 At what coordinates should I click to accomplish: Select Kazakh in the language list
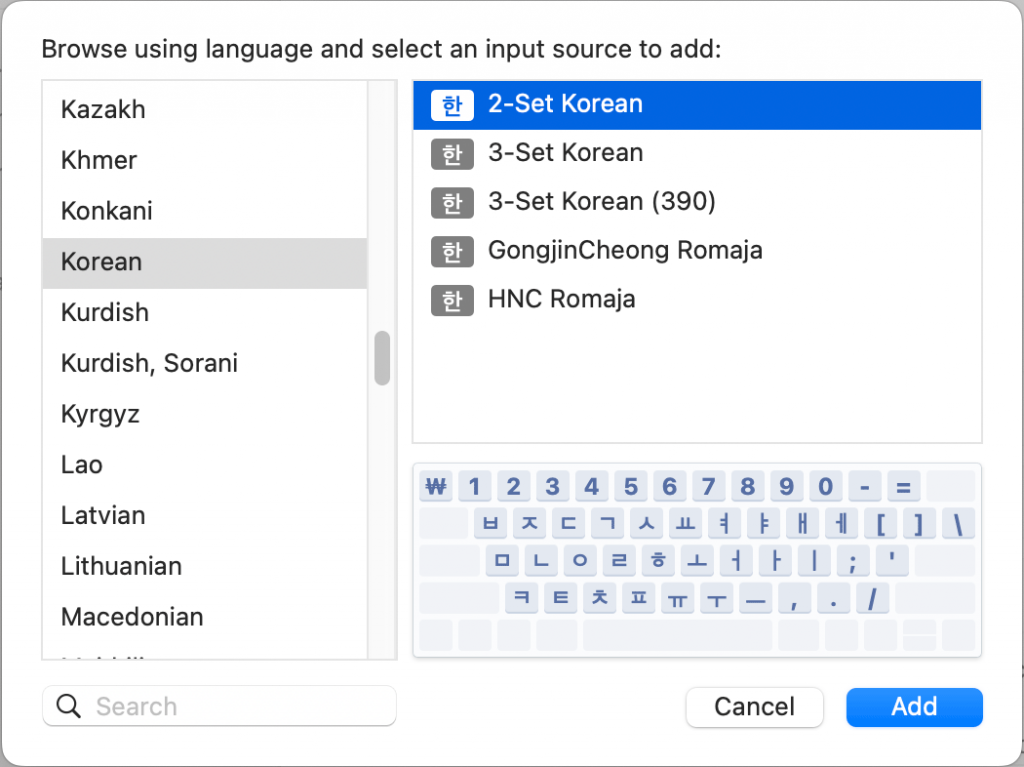[x=204, y=110]
